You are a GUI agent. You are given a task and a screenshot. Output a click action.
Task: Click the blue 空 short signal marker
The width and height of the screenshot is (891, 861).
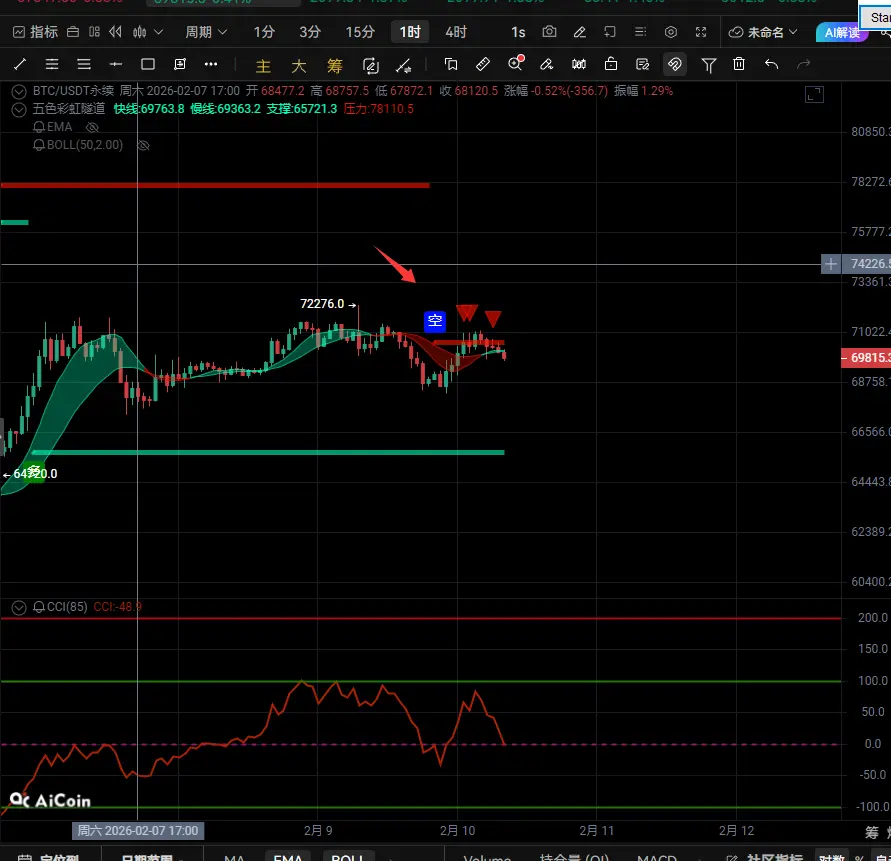click(435, 321)
